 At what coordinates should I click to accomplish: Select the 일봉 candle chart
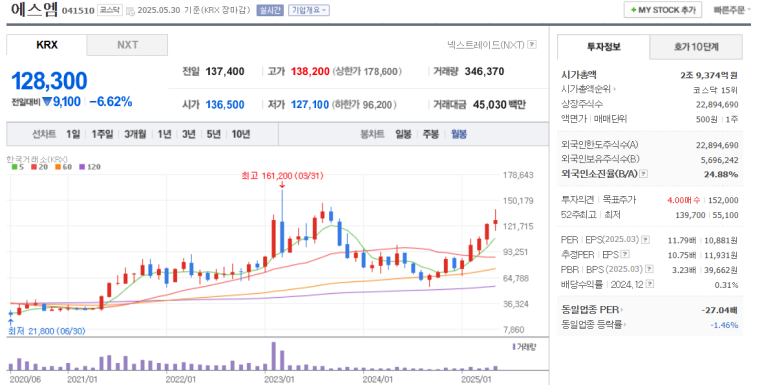tap(403, 134)
